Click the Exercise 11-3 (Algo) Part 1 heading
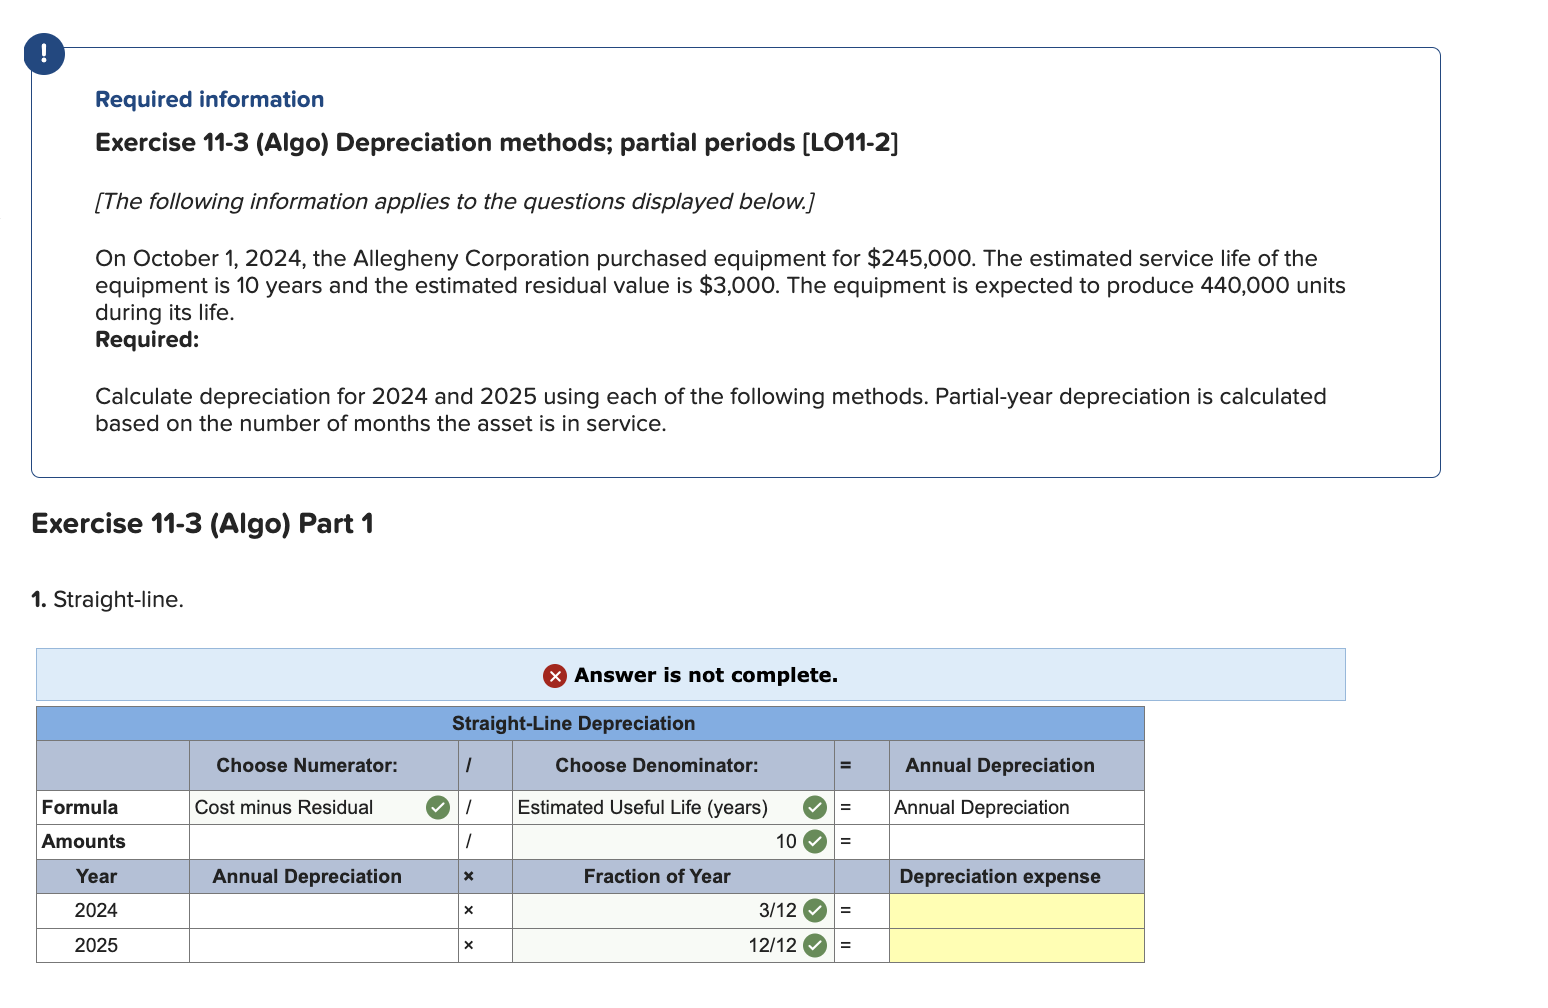 [x=202, y=523]
